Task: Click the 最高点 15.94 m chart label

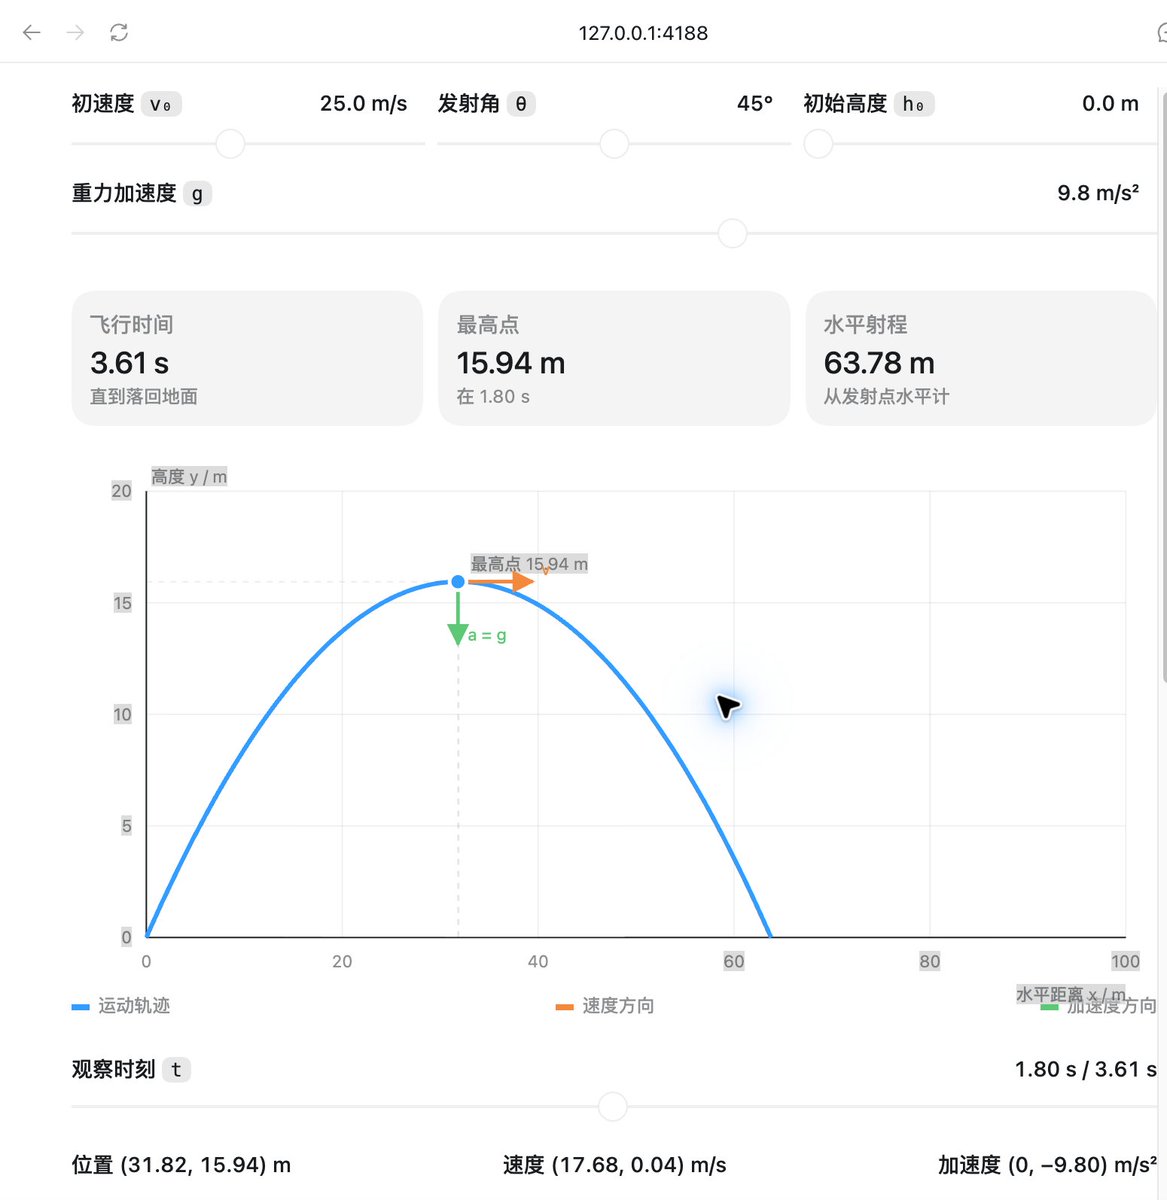Action: click(x=529, y=564)
